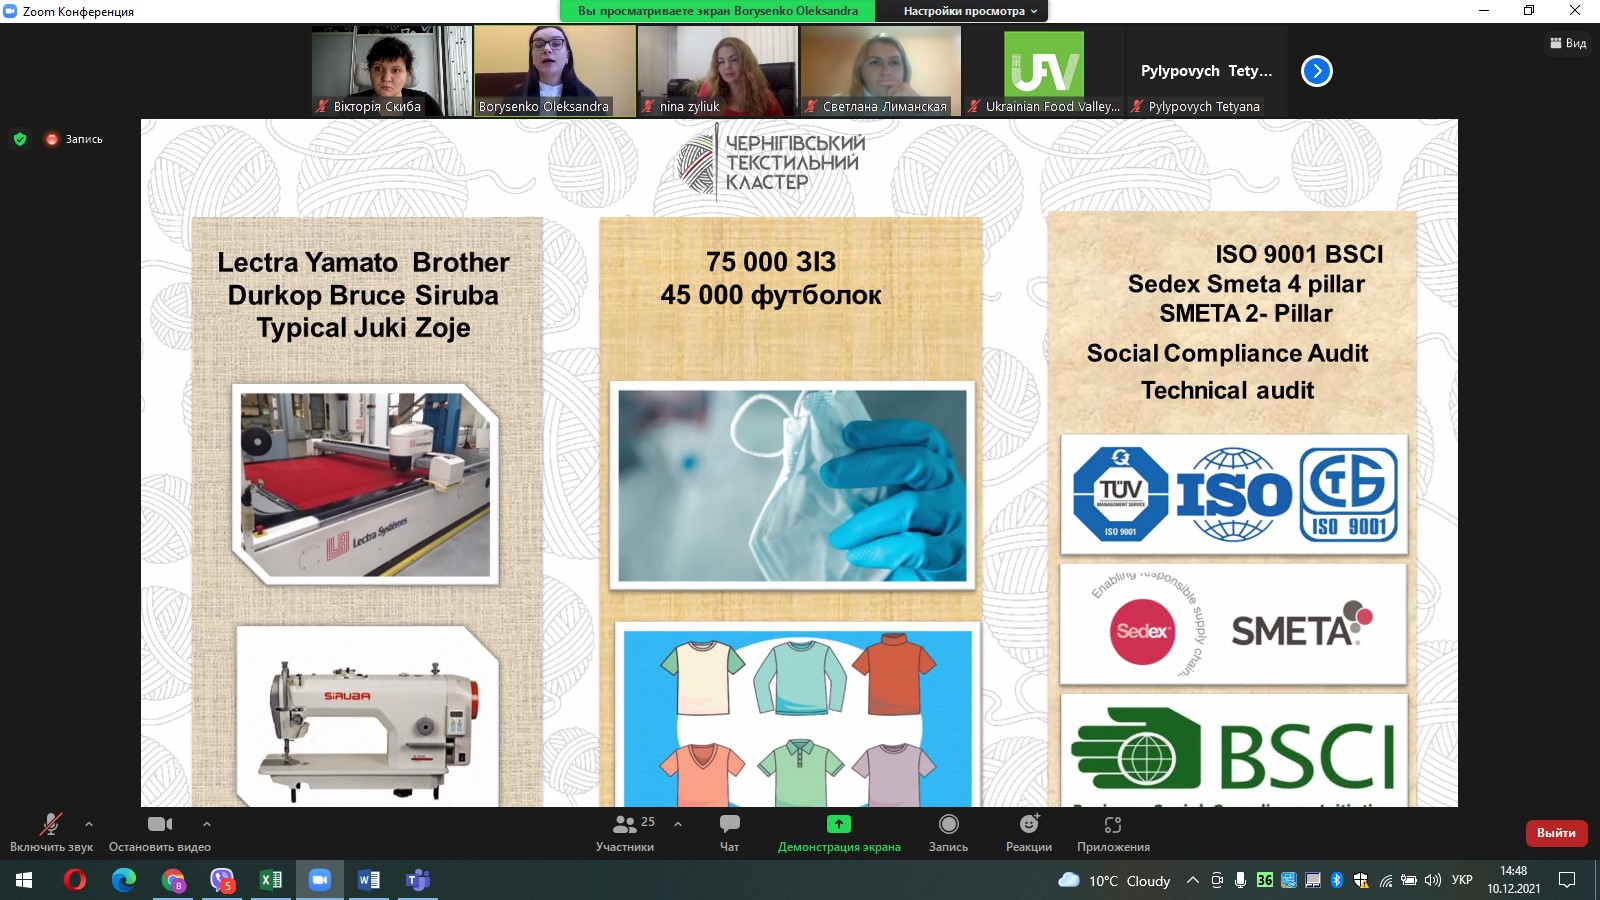The width and height of the screenshot is (1600, 900).
Task: Turn off camera with Остановить видео
Action: coord(160,832)
